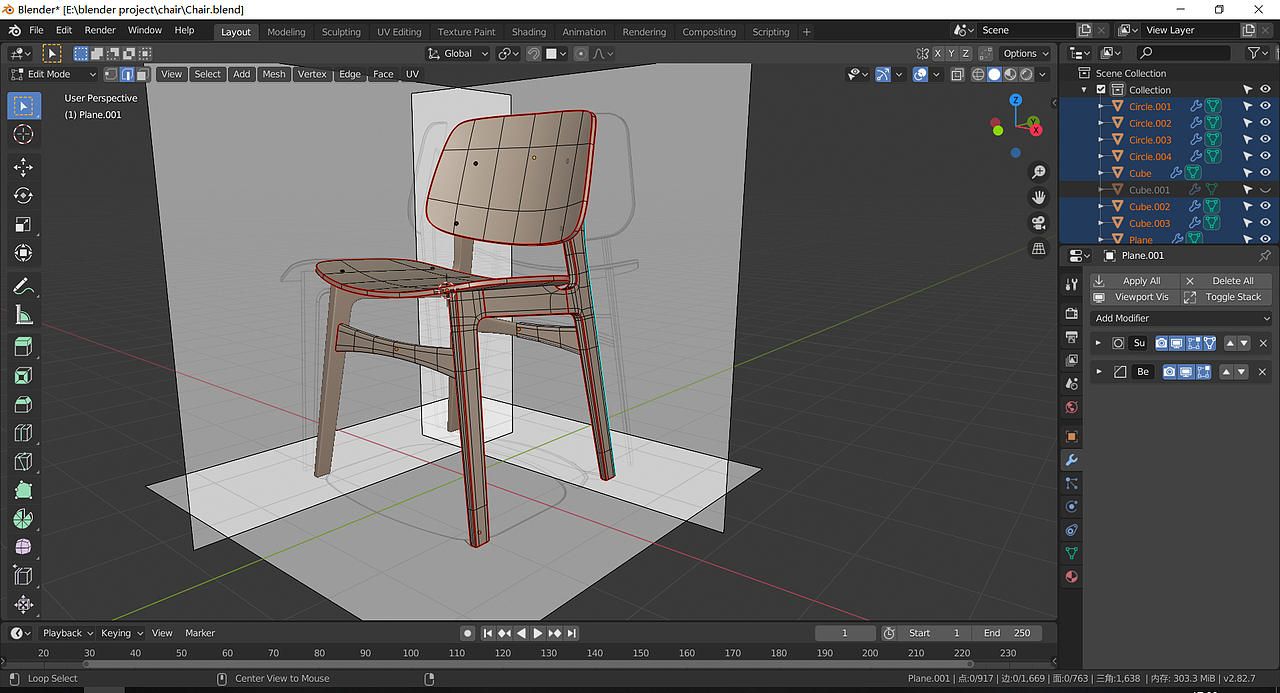Open the Material properties tab

[x=1071, y=577]
